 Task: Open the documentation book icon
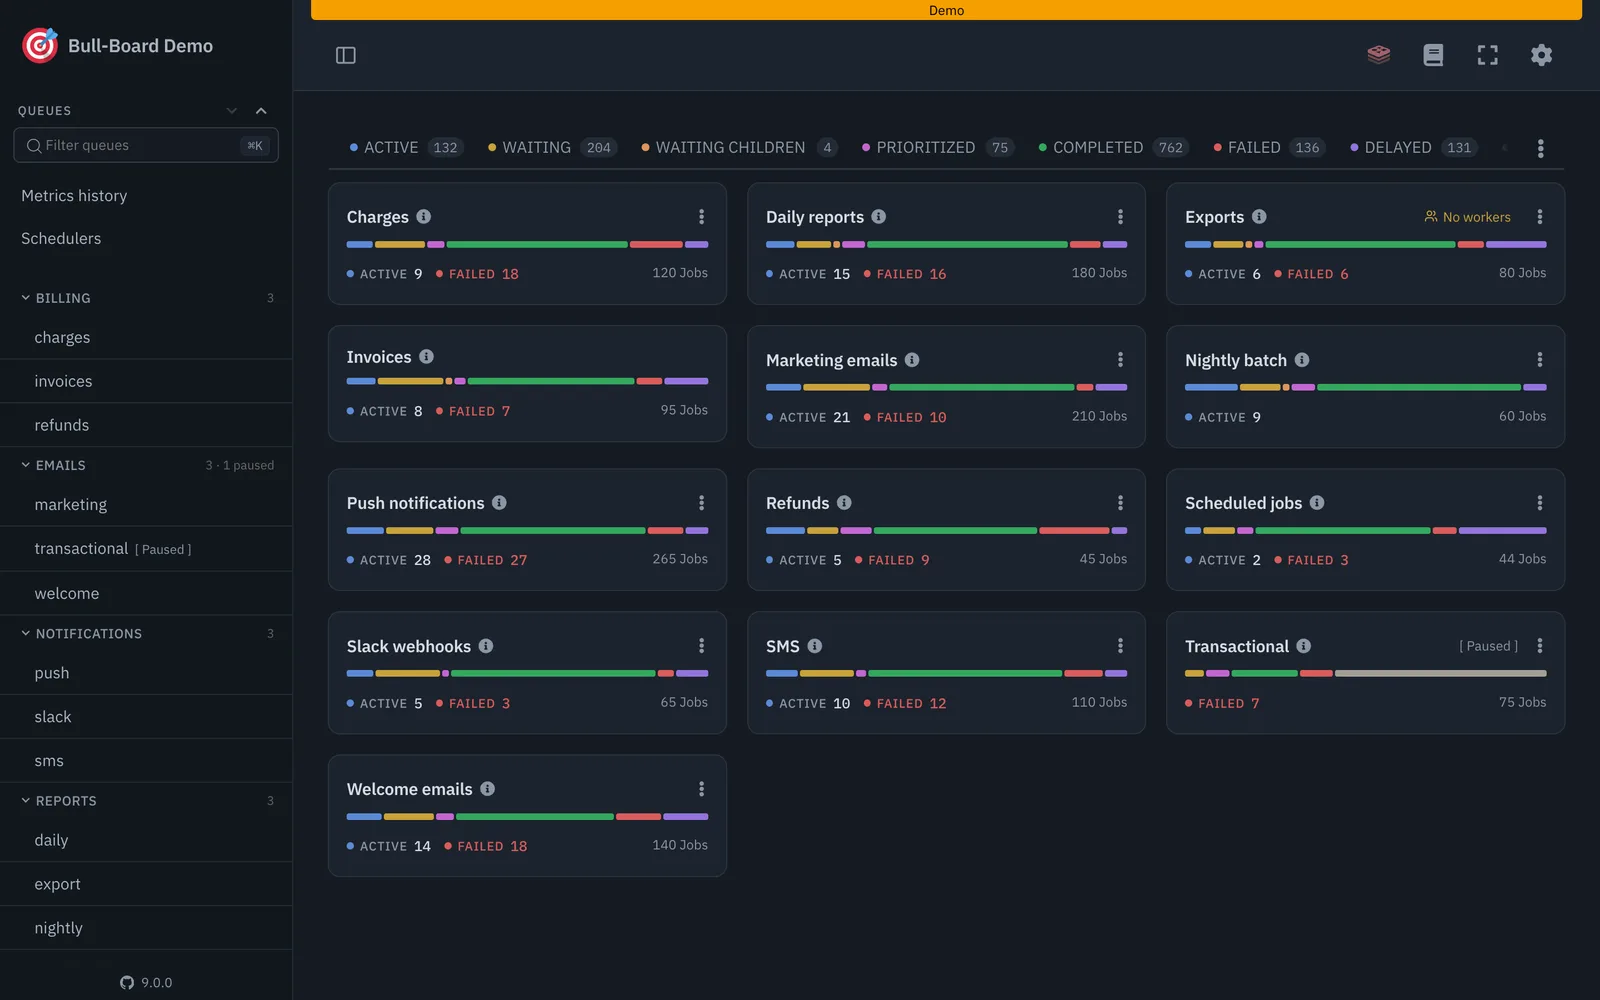[1433, 55]
